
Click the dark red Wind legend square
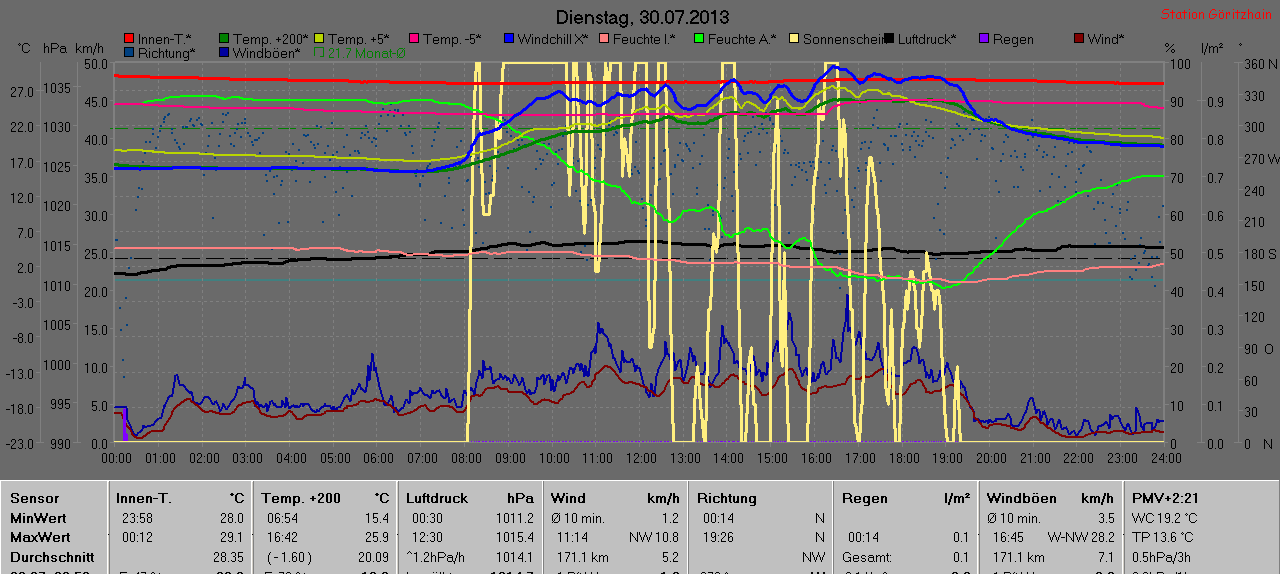coord(1078,39)
